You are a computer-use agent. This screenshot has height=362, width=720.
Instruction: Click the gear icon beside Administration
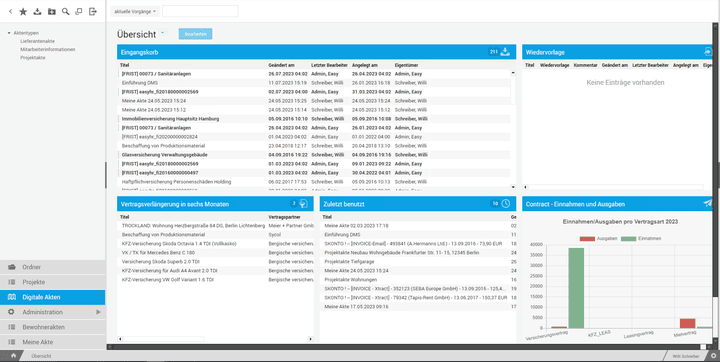pyautogui.click(x=12, y=312)
